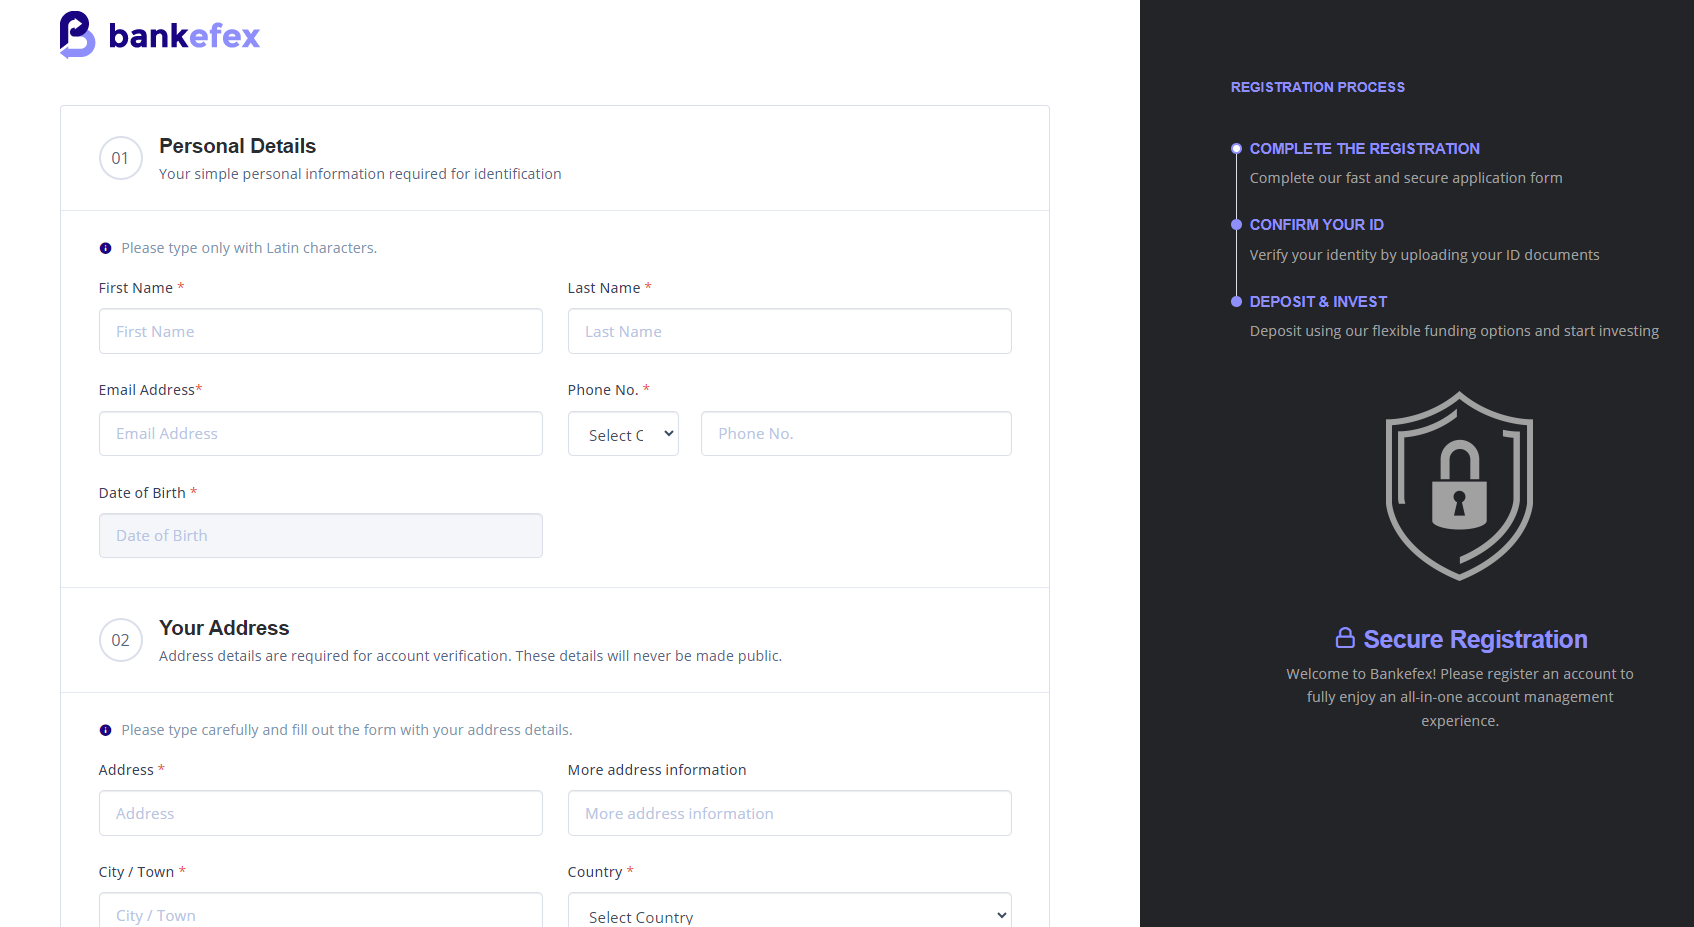1694x927 pixels.
Task: Open the phone country code dropdown
Action: click(x=623, y=434)
